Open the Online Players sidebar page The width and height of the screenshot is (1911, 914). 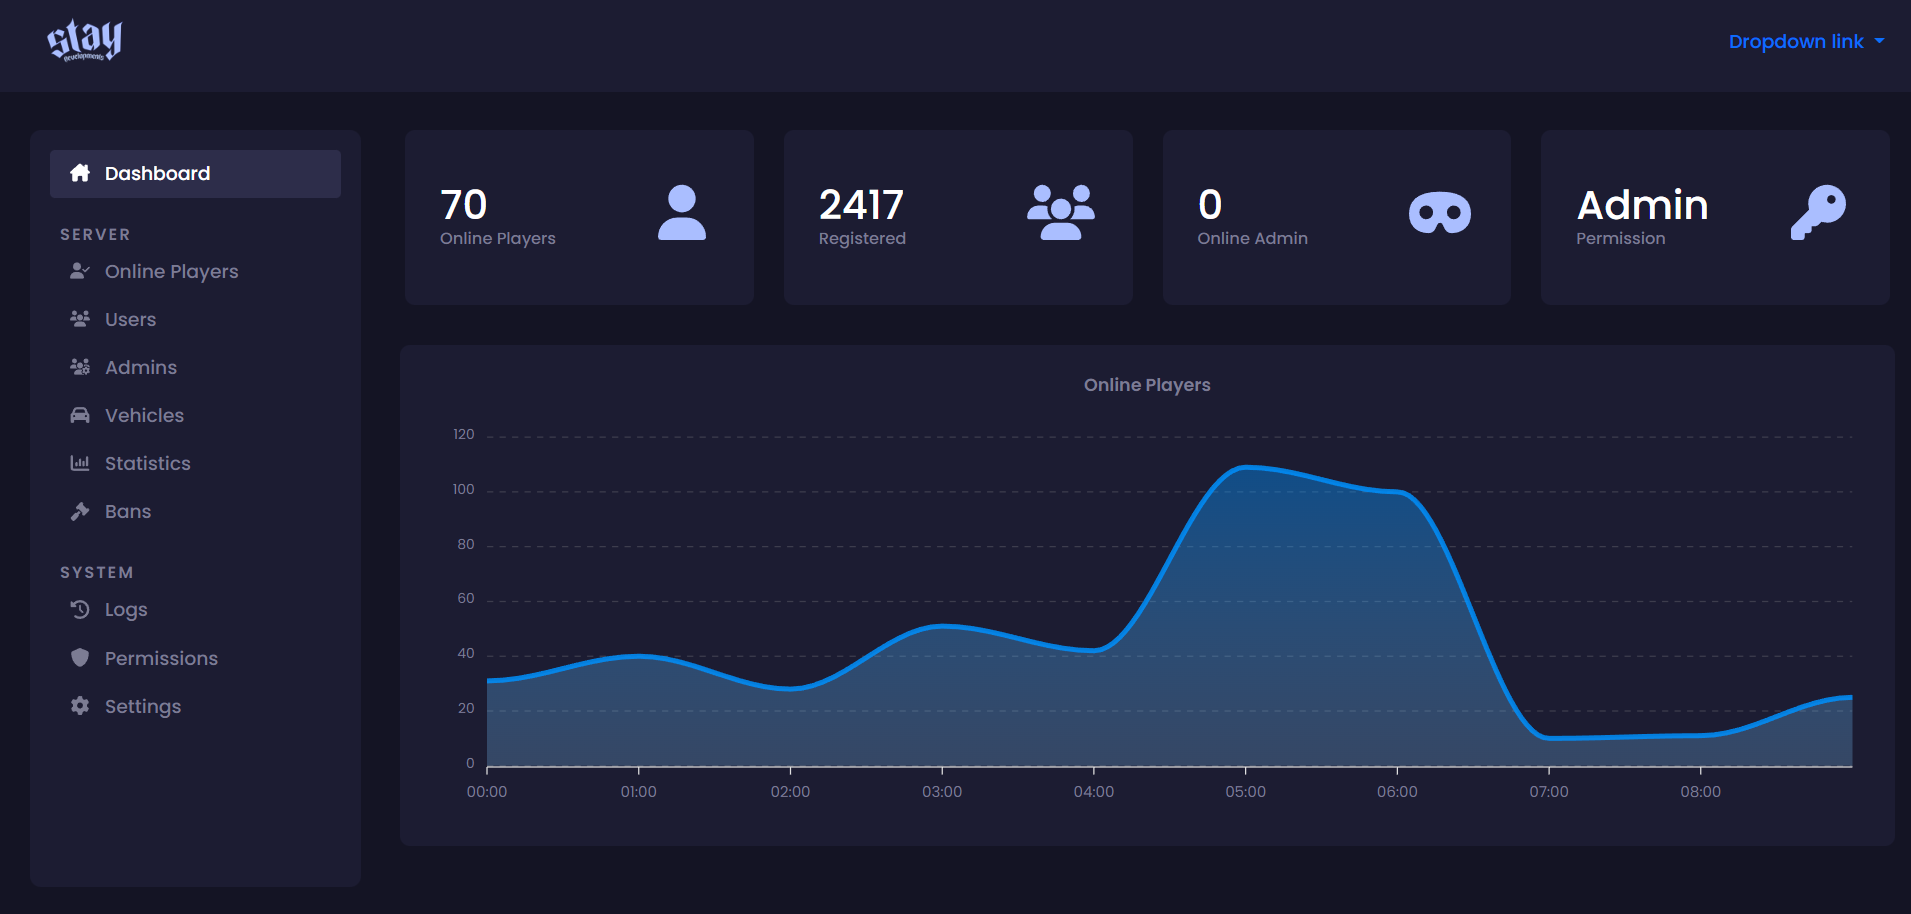171,272
